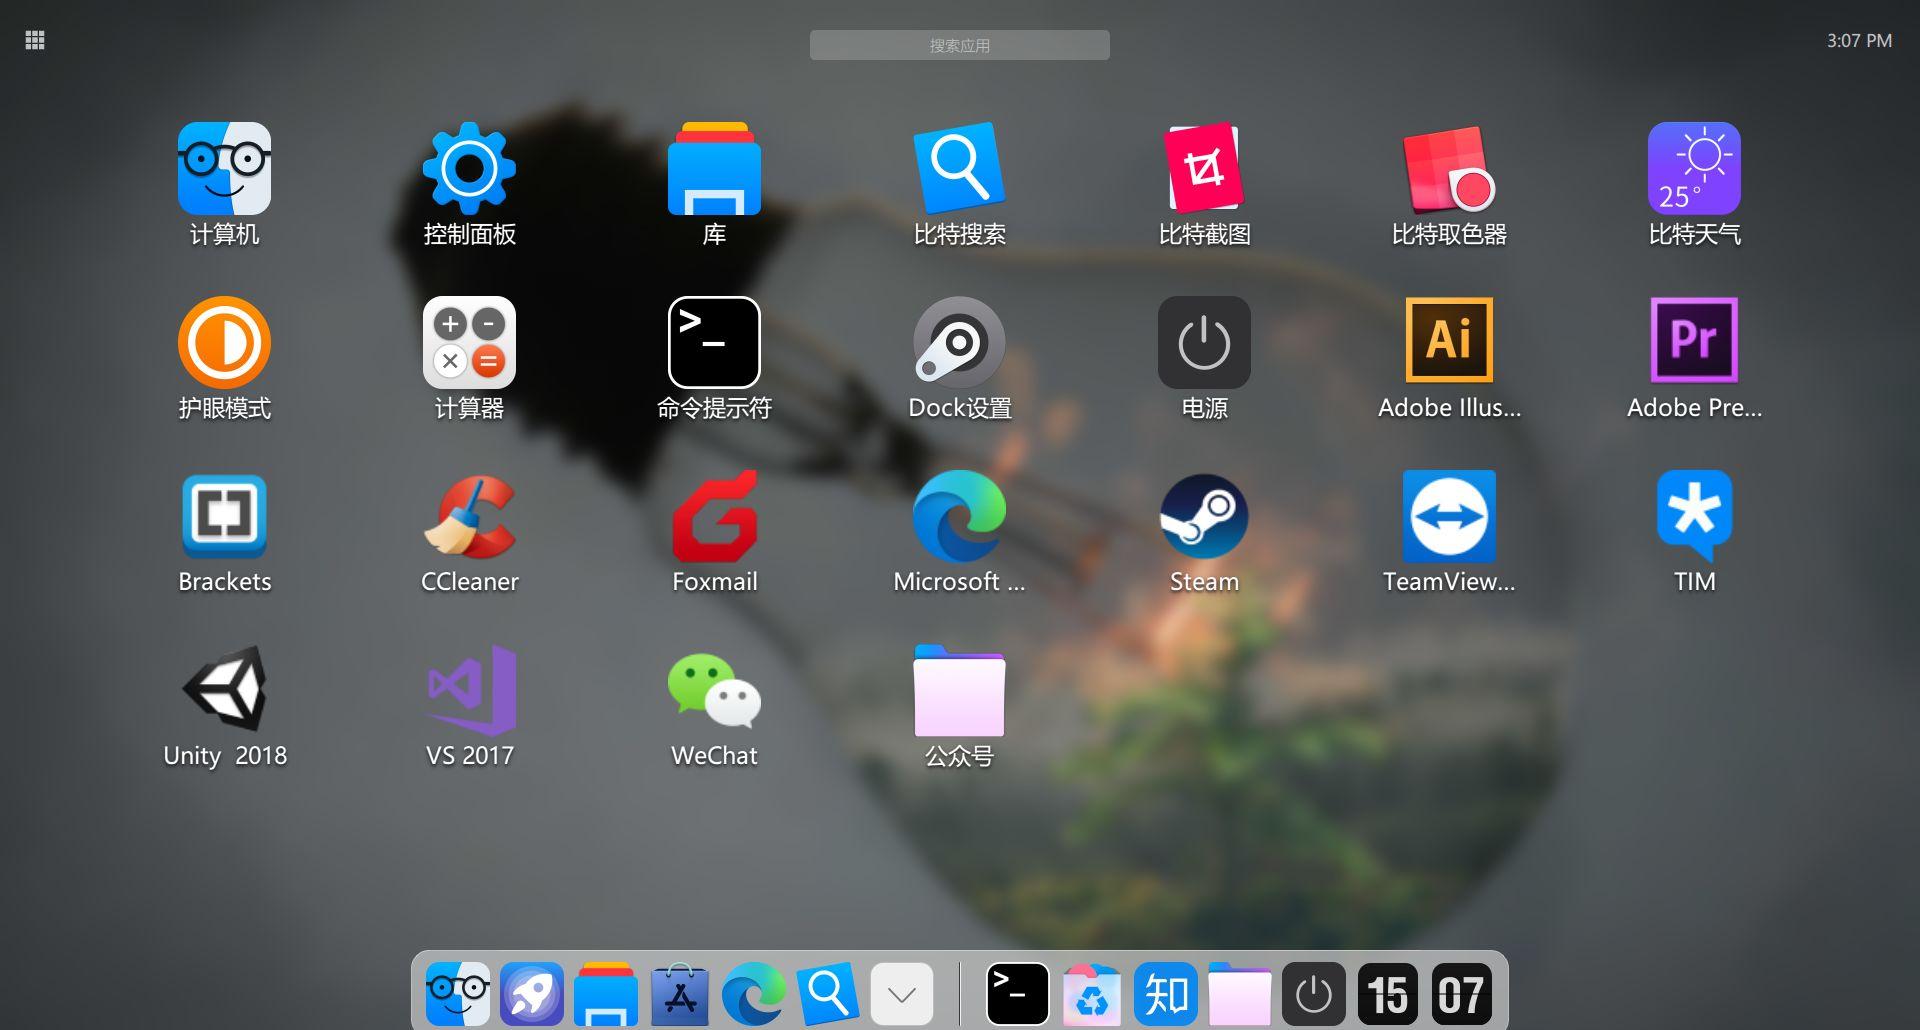Launch the Foxmail application
The image size is (1920, 1030).
coord(714,515)
